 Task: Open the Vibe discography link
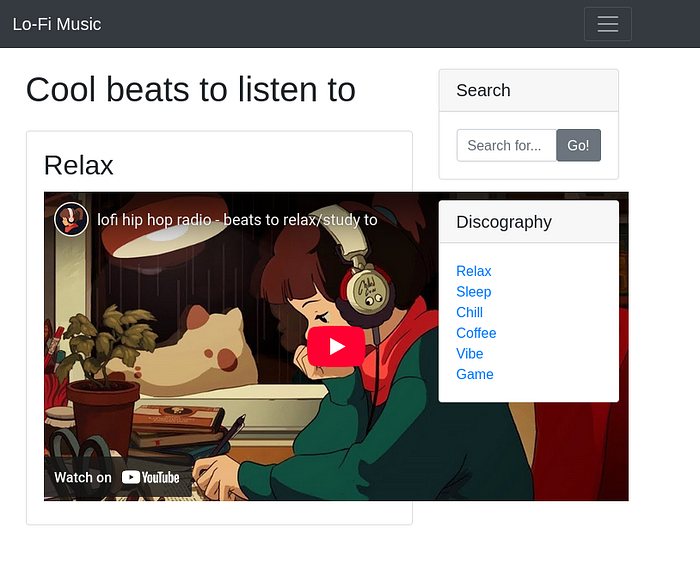469,353
